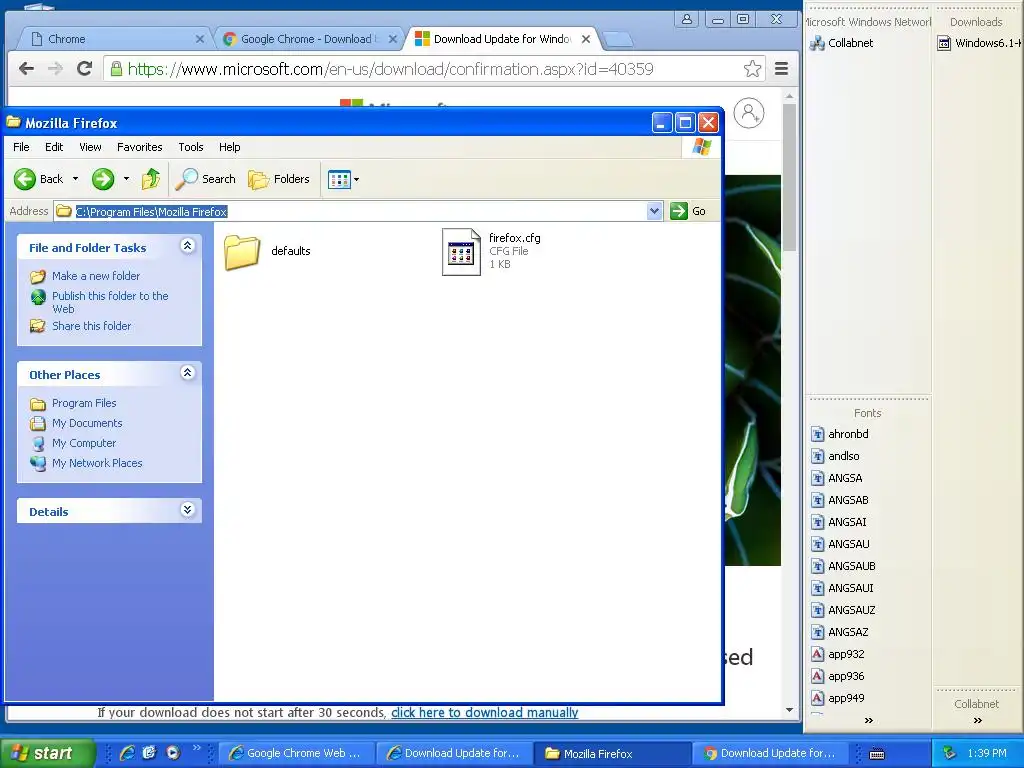Viewport: 1024px width, 768px height.
Task: Open the app949 font
Action: coord(838,698)
